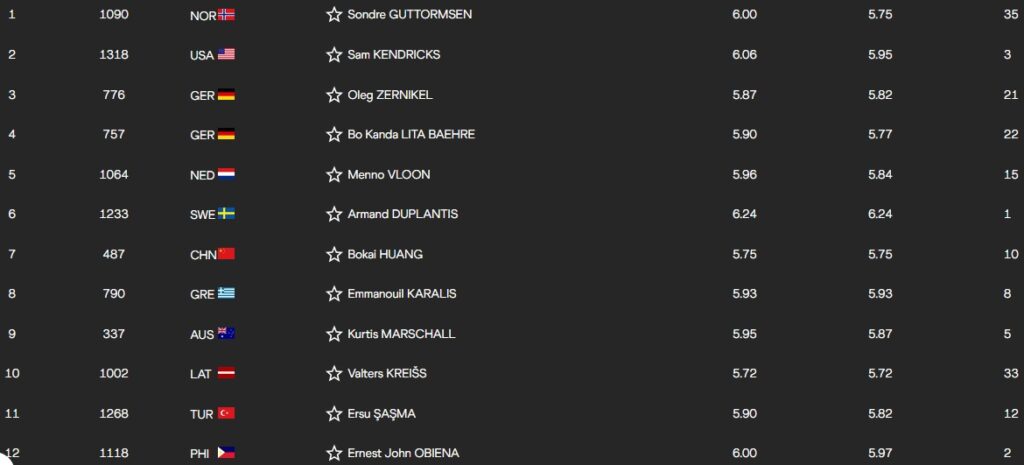
Task: Open Sam KENDRICKS athlete name link
Action: click(x=394, y=55)
